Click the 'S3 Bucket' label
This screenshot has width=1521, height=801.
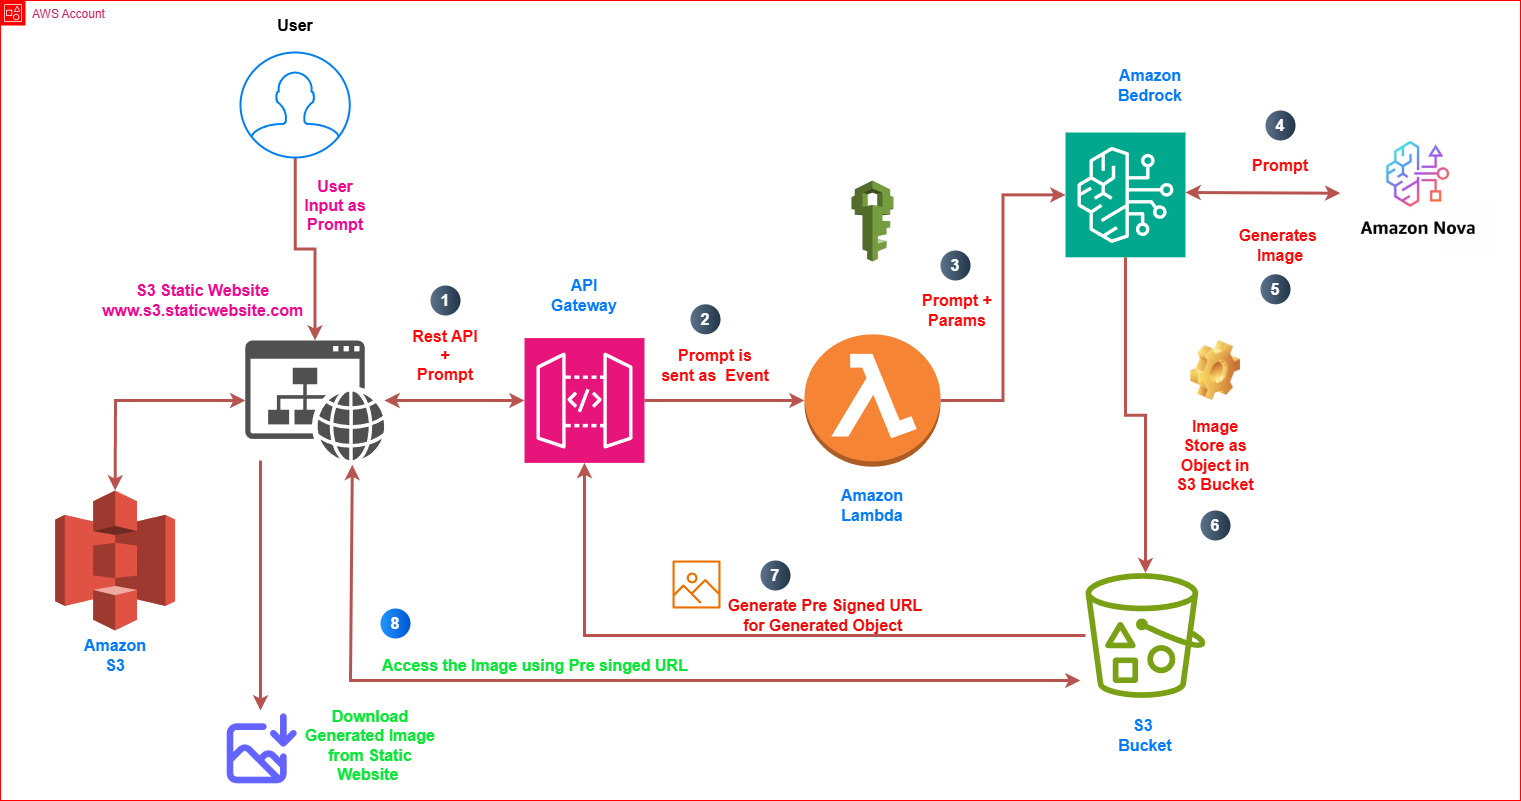pos(1144,735)
